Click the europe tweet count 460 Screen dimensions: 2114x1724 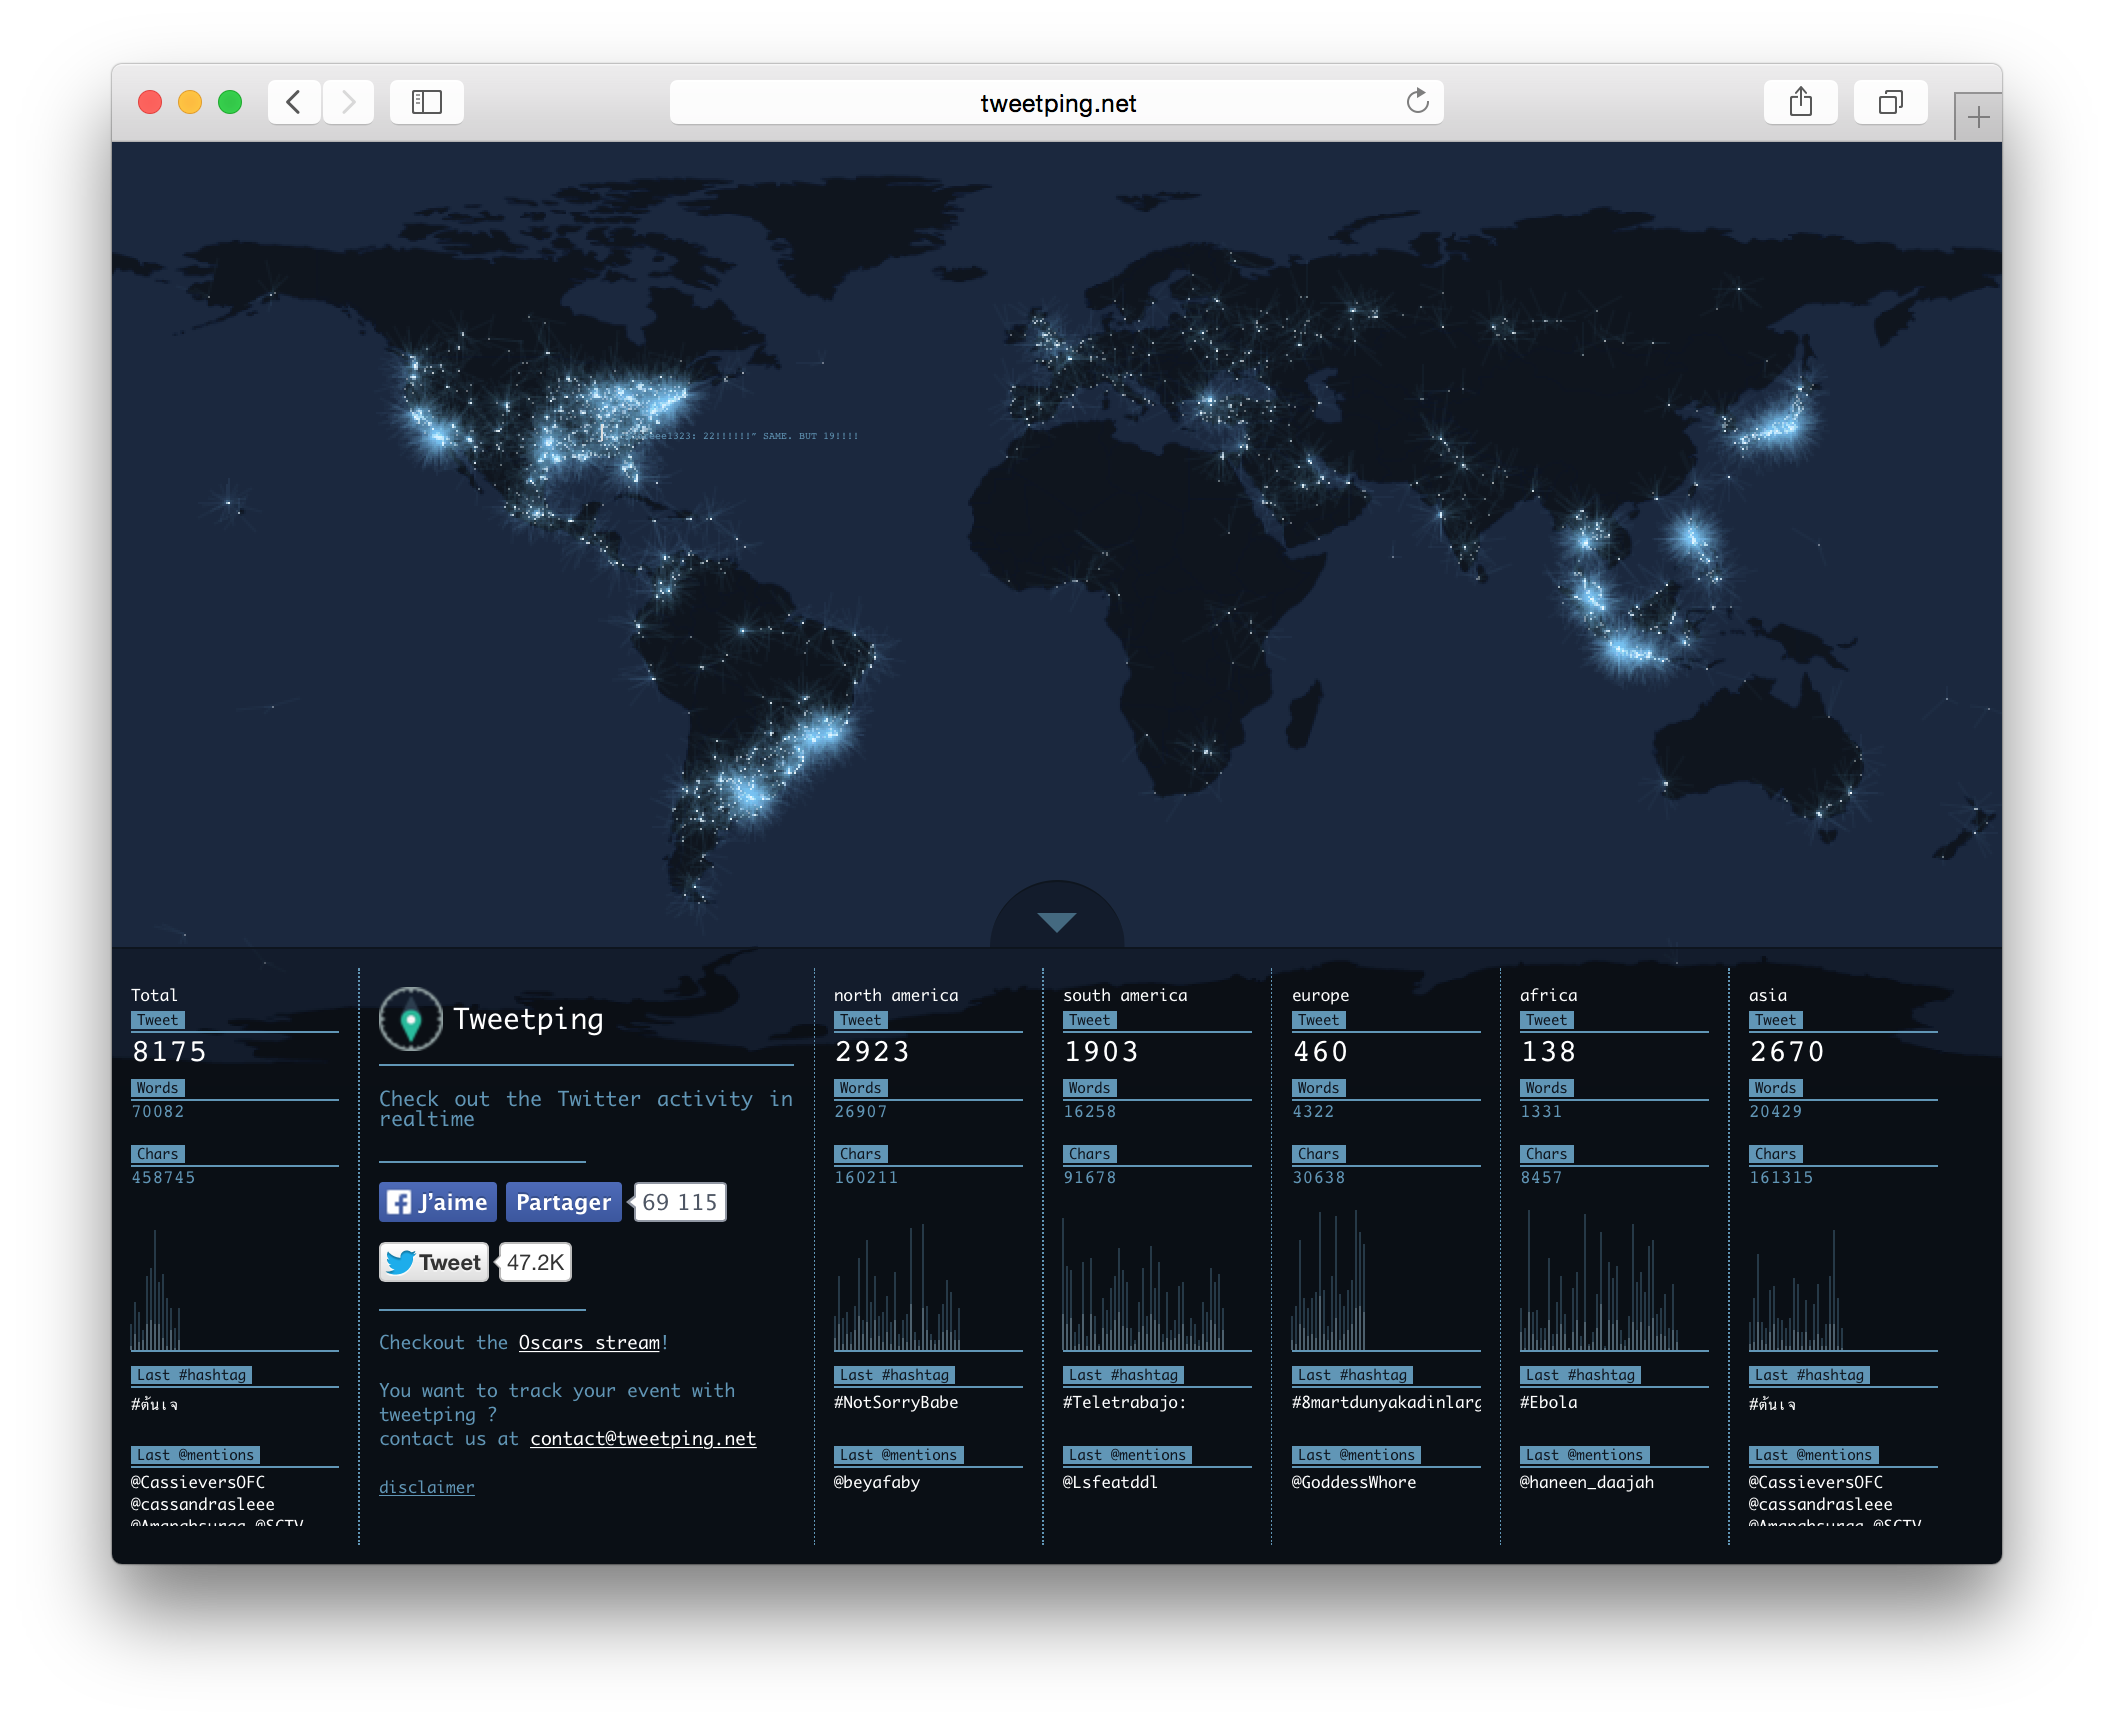[1321, 1052]
